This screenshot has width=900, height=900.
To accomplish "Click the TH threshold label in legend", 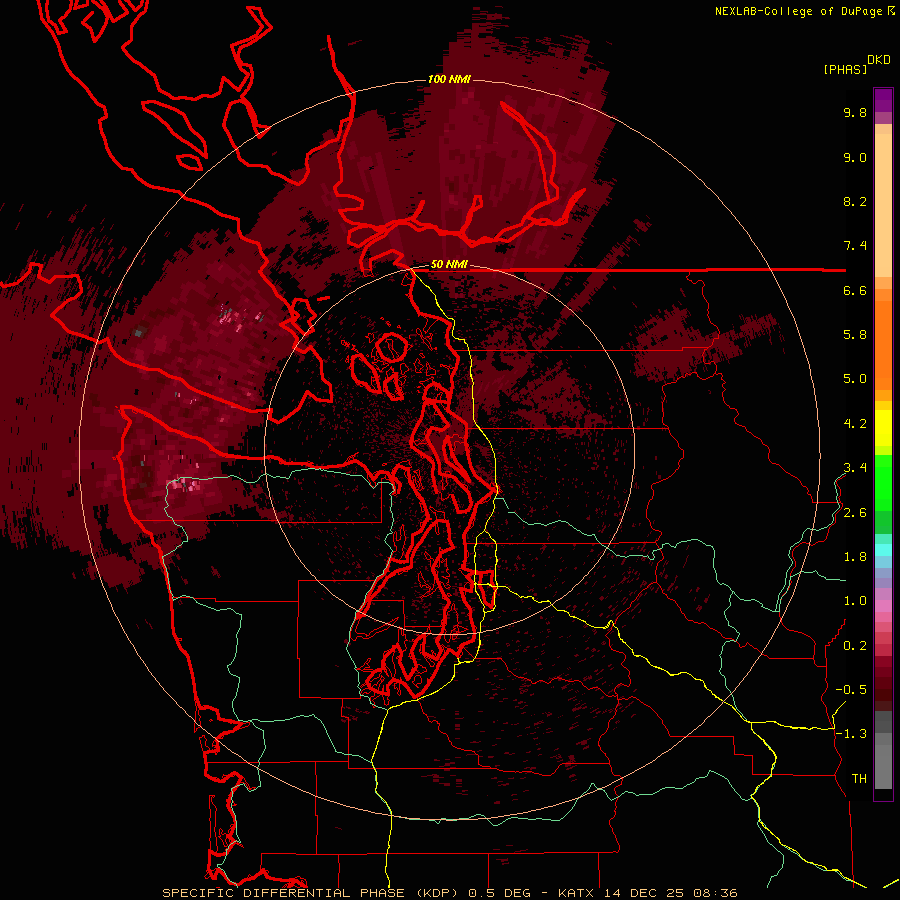I will [x=859, y=779].
